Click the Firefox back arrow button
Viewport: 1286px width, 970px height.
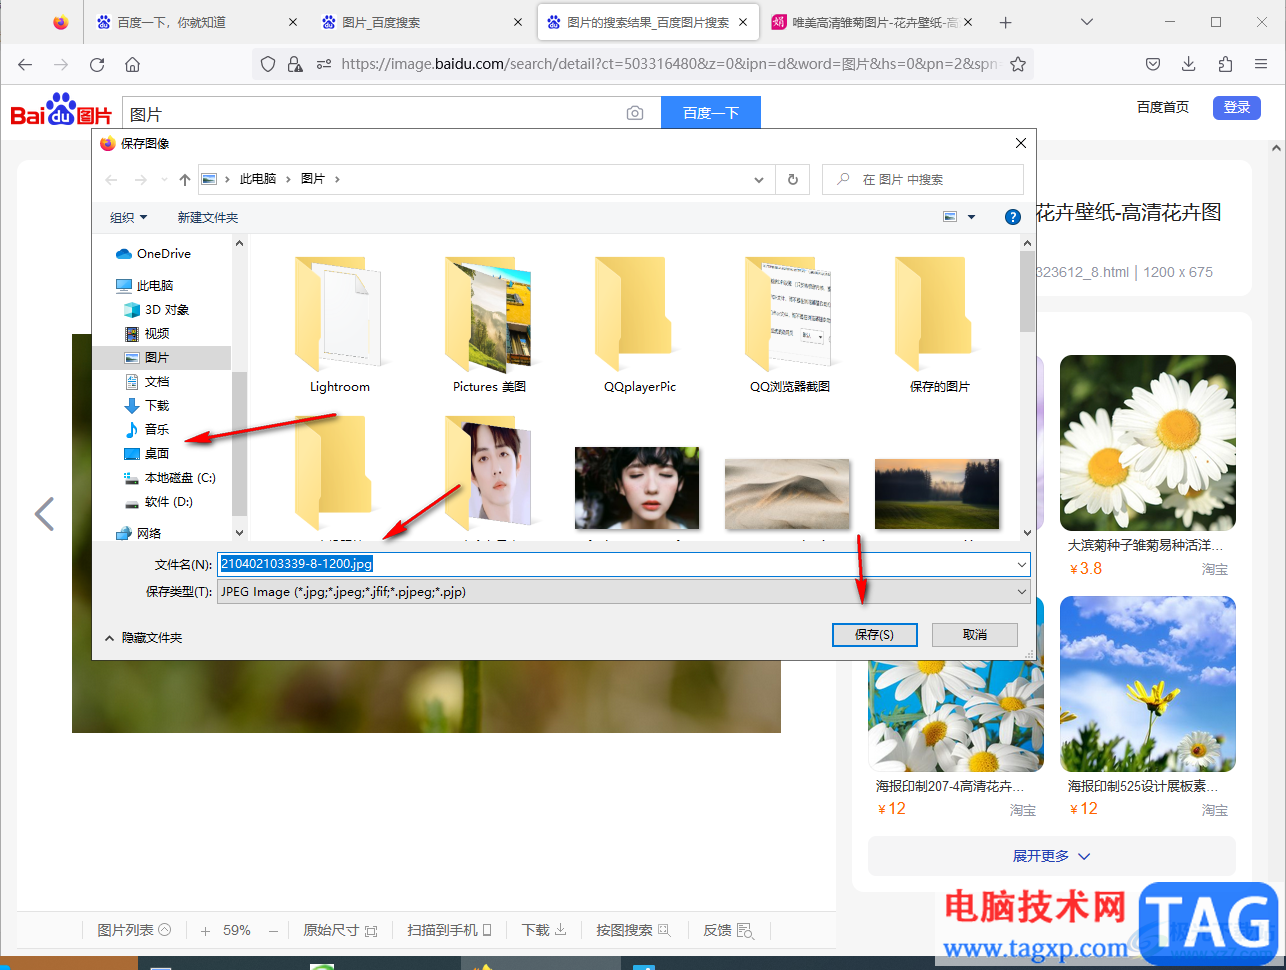25,64
